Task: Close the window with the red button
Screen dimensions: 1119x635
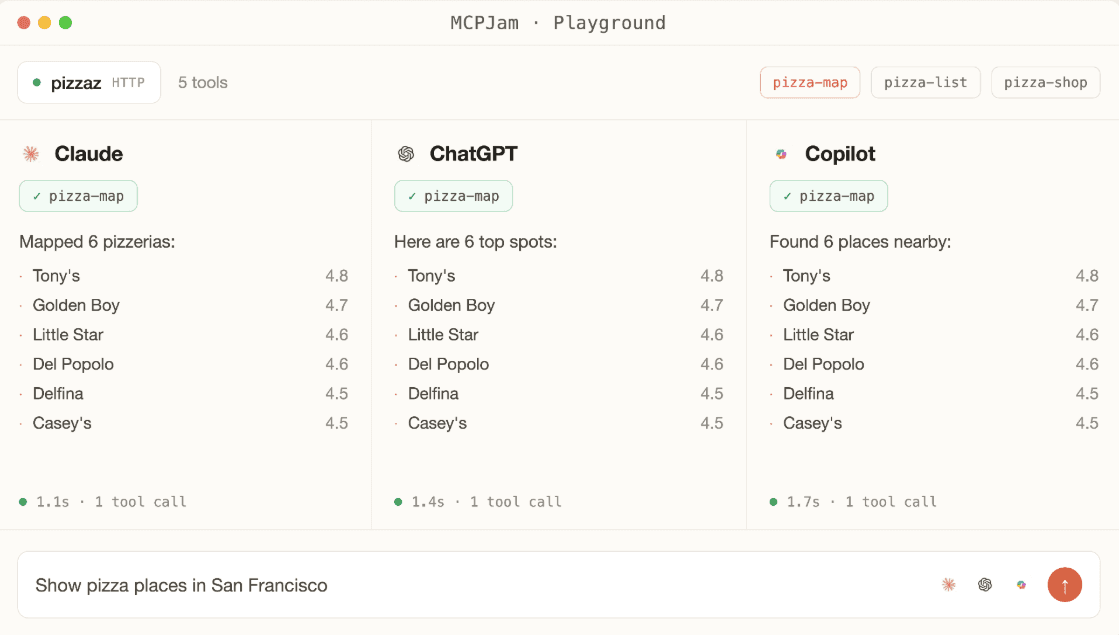Action: click(24, 23)
